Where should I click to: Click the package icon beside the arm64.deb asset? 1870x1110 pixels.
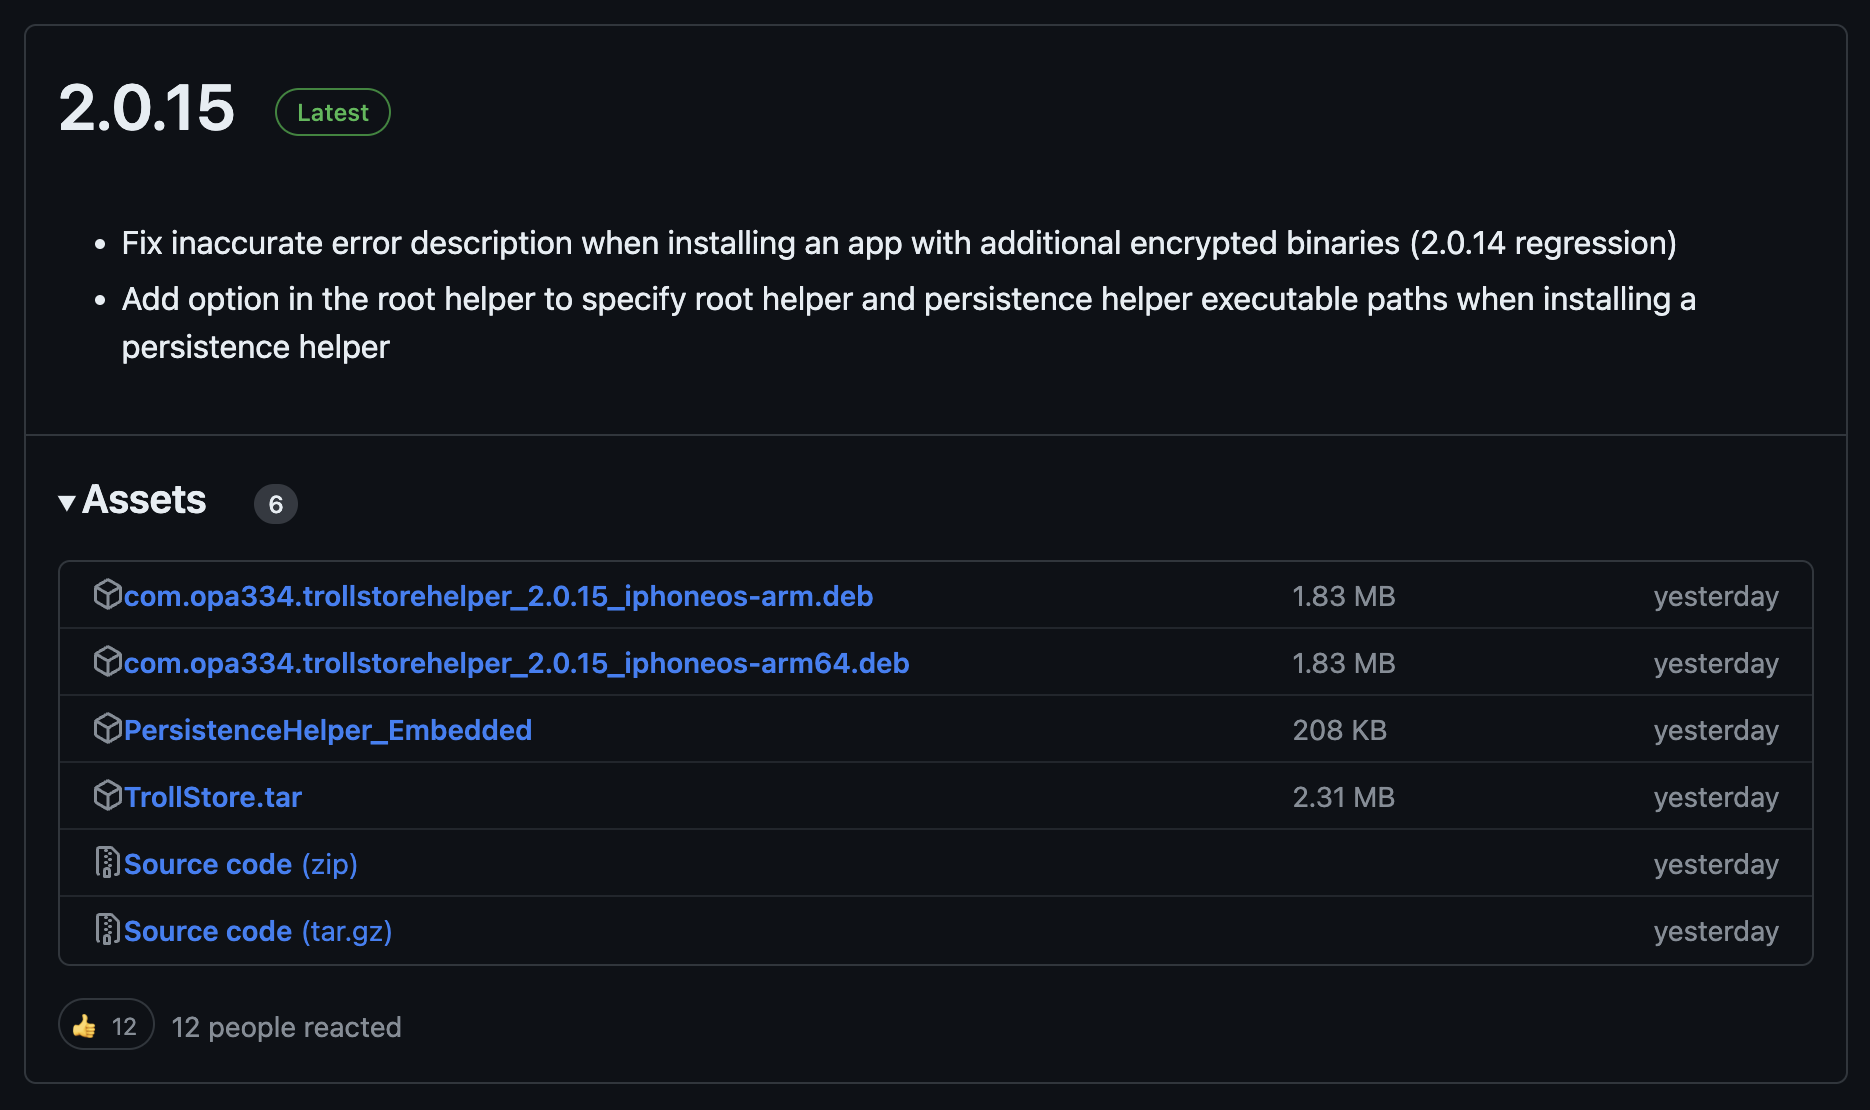tap(107, 662)
